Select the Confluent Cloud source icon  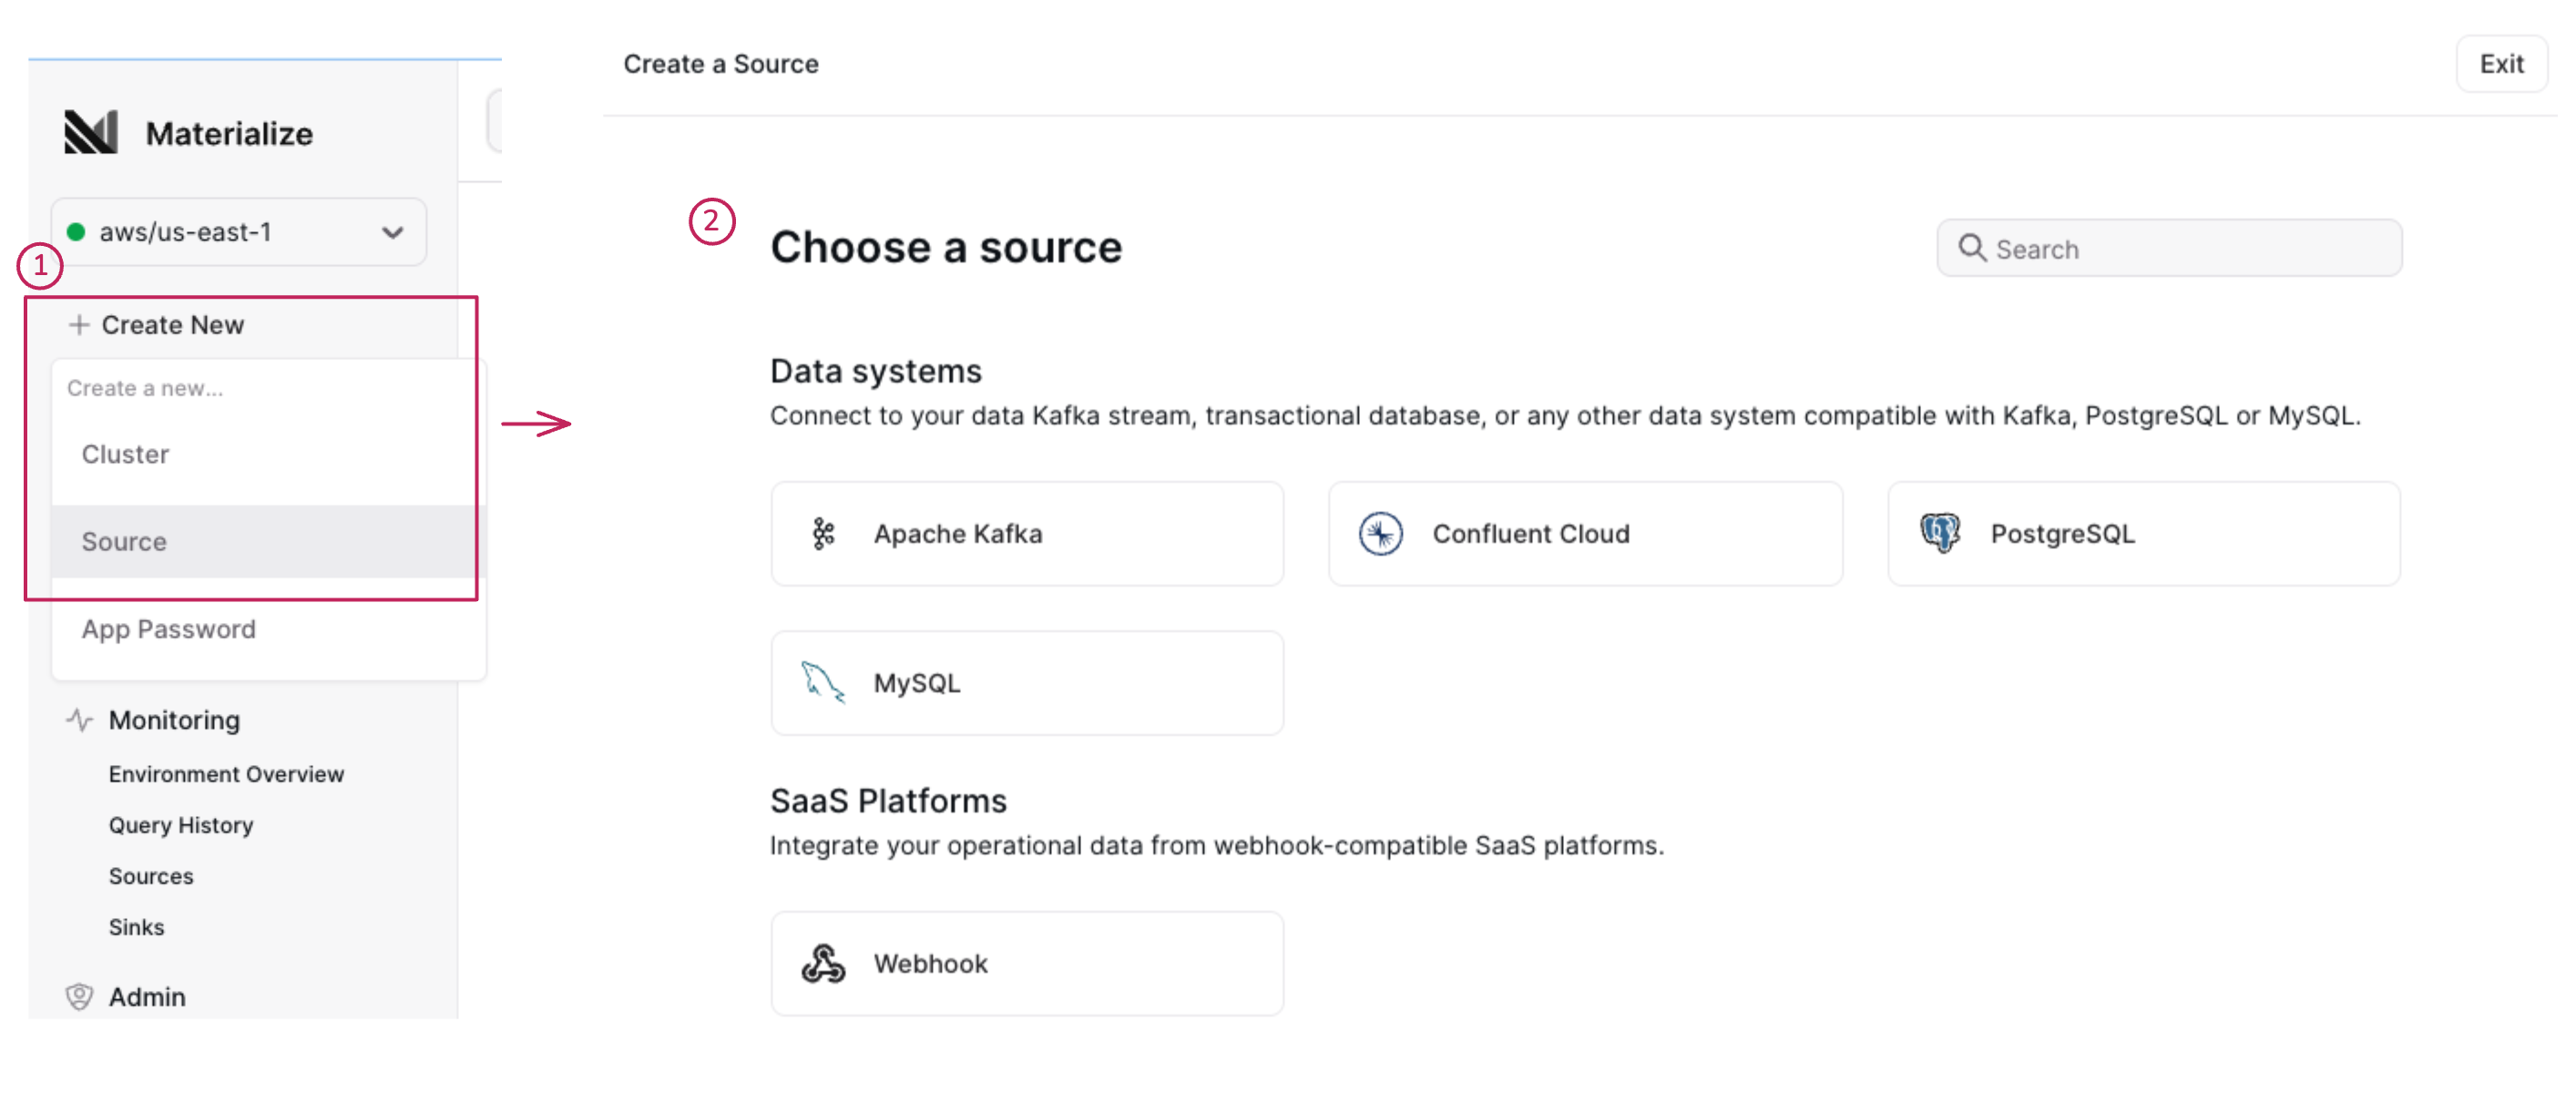click(1381, 533)
